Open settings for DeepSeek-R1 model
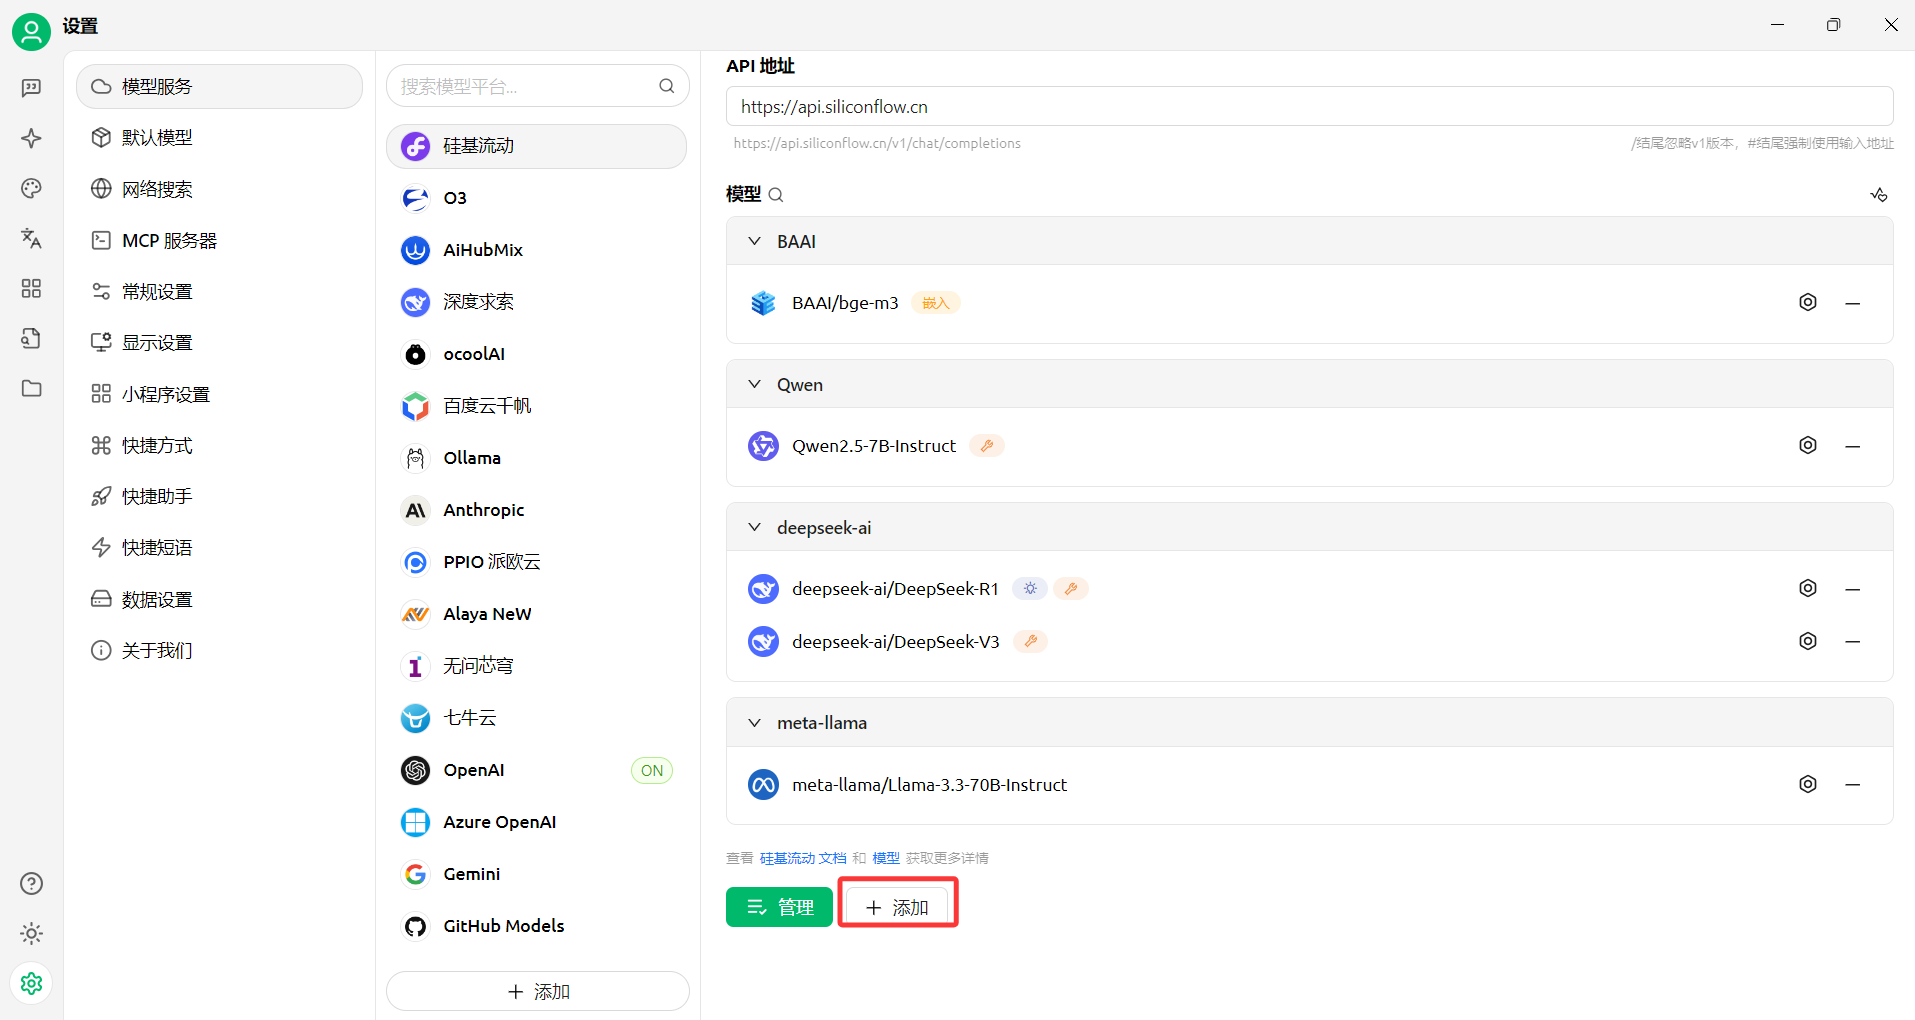Image resolution: width=1915 pixels, height=1020 pixels. click(x=1807, y=588)
